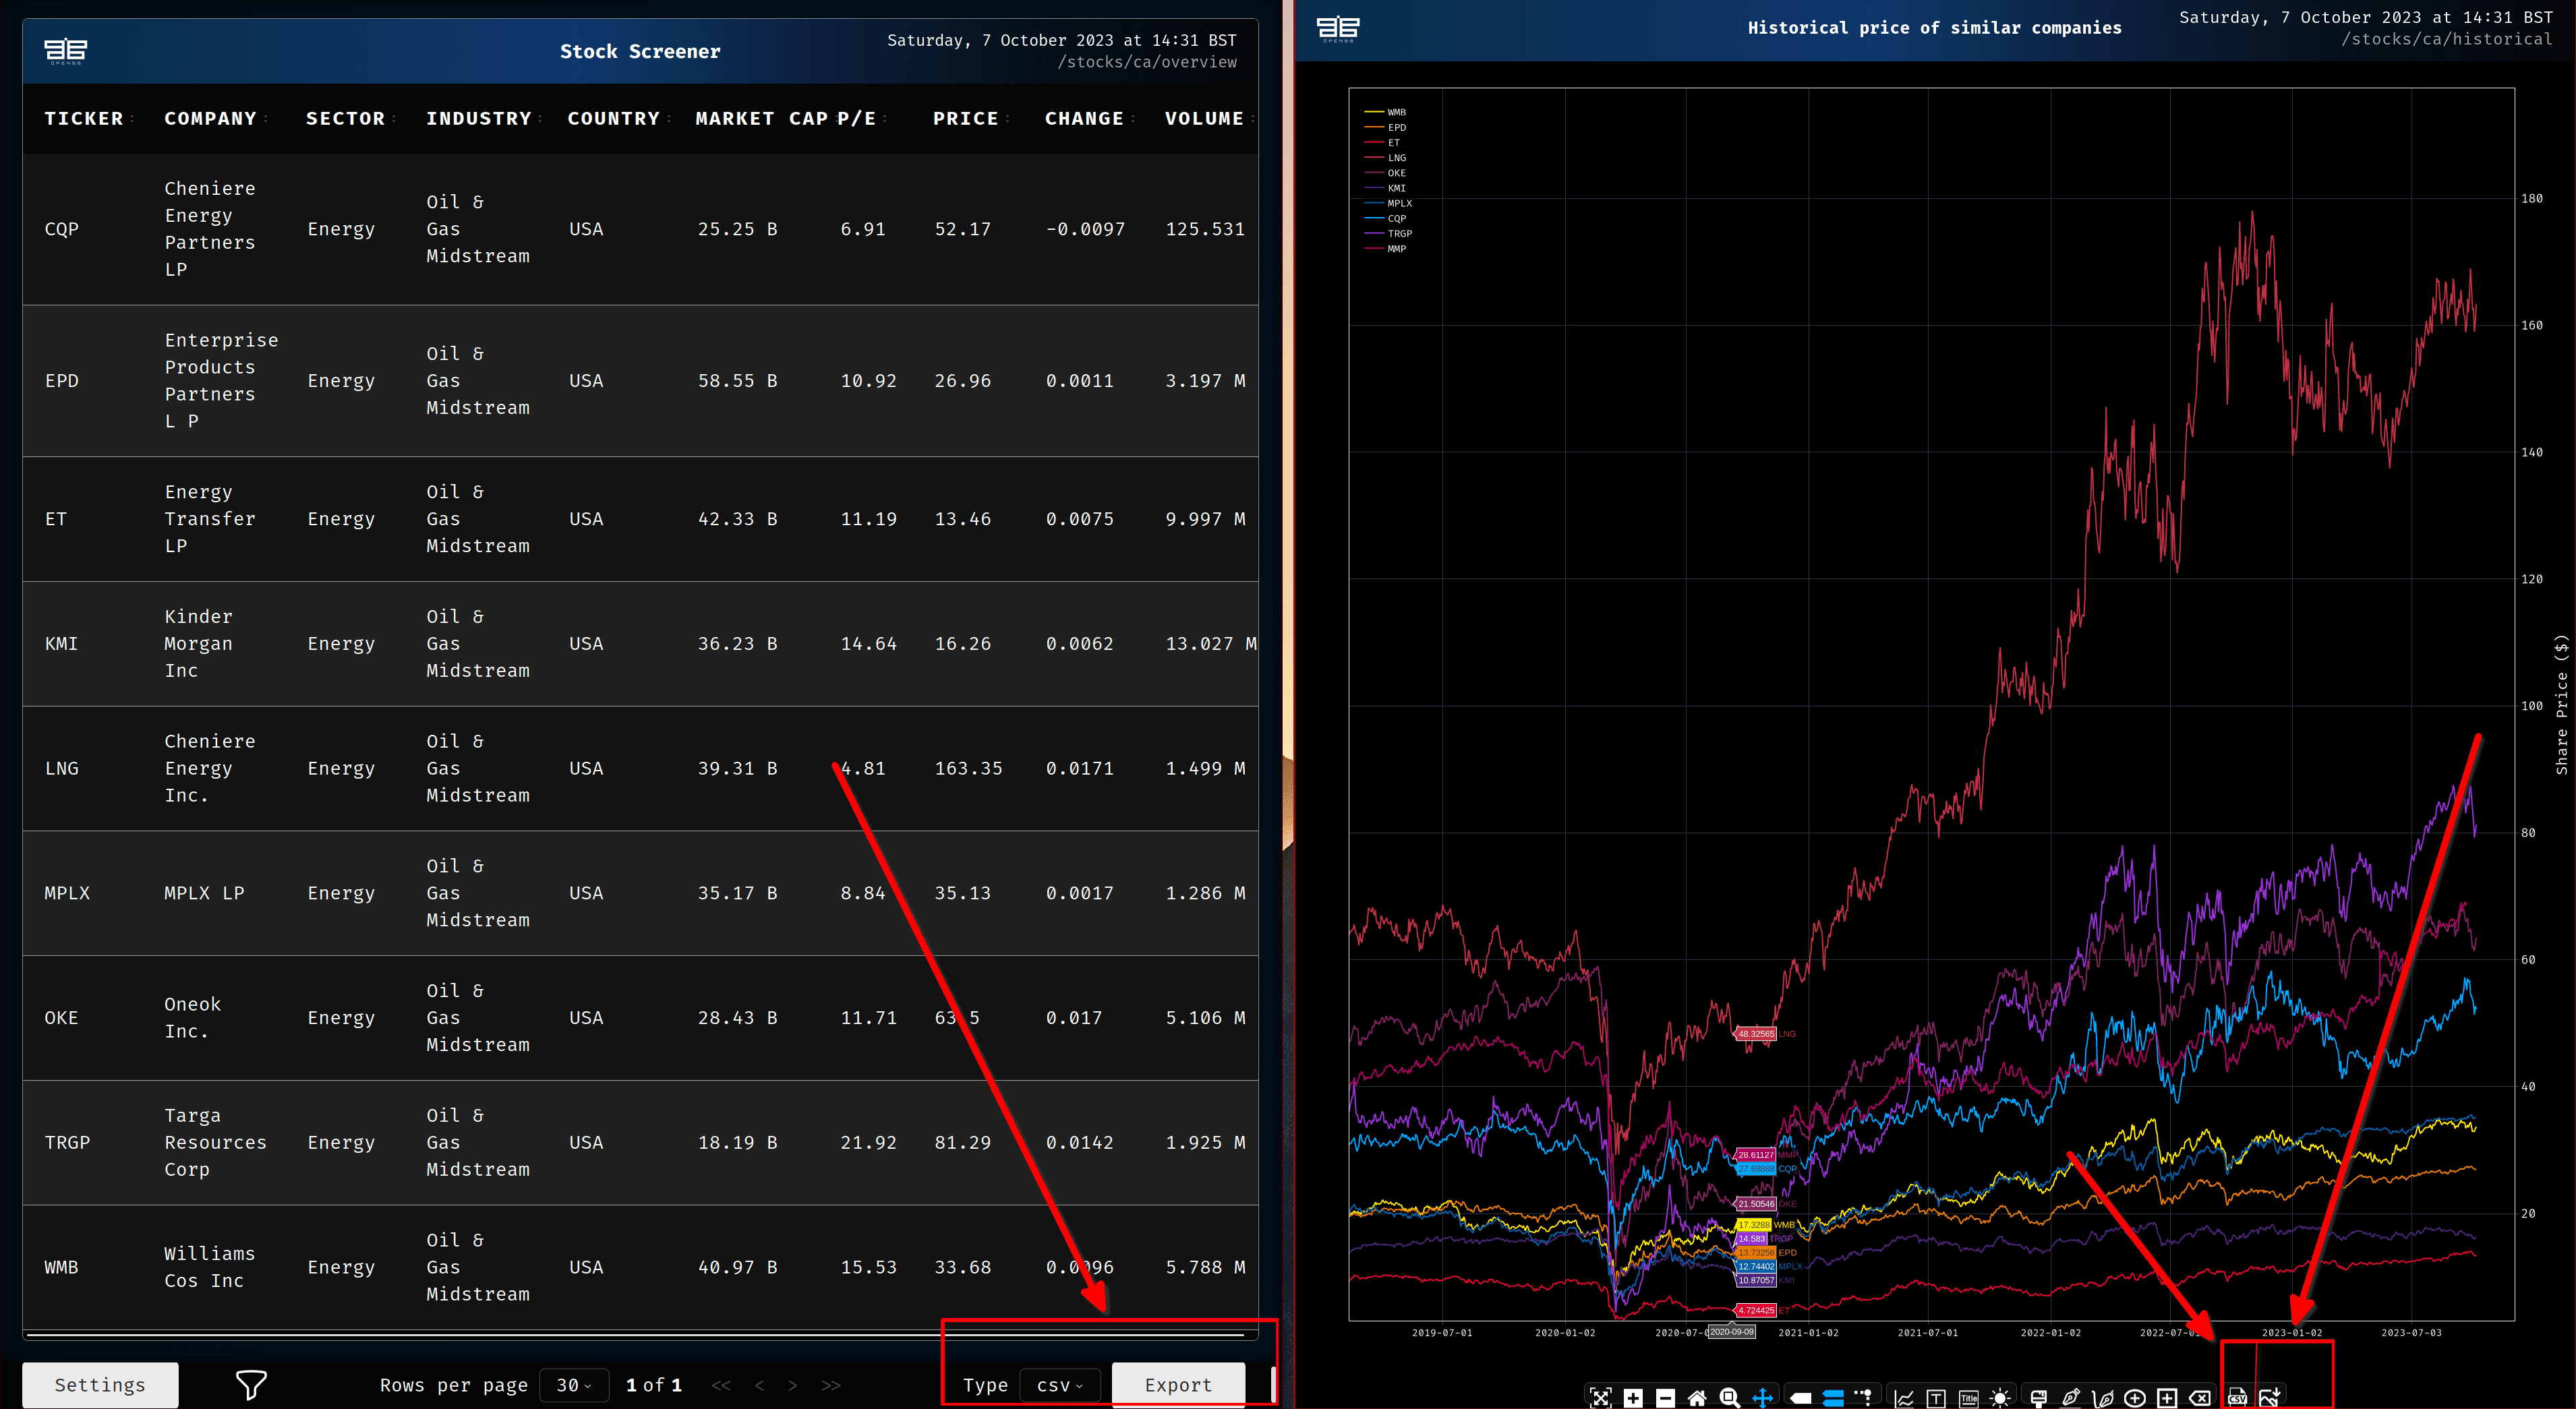Image resolution: width=2576 pixels, height=1409 pixels.
Task: Go to last page with >> button
Action: [831, 1385]
